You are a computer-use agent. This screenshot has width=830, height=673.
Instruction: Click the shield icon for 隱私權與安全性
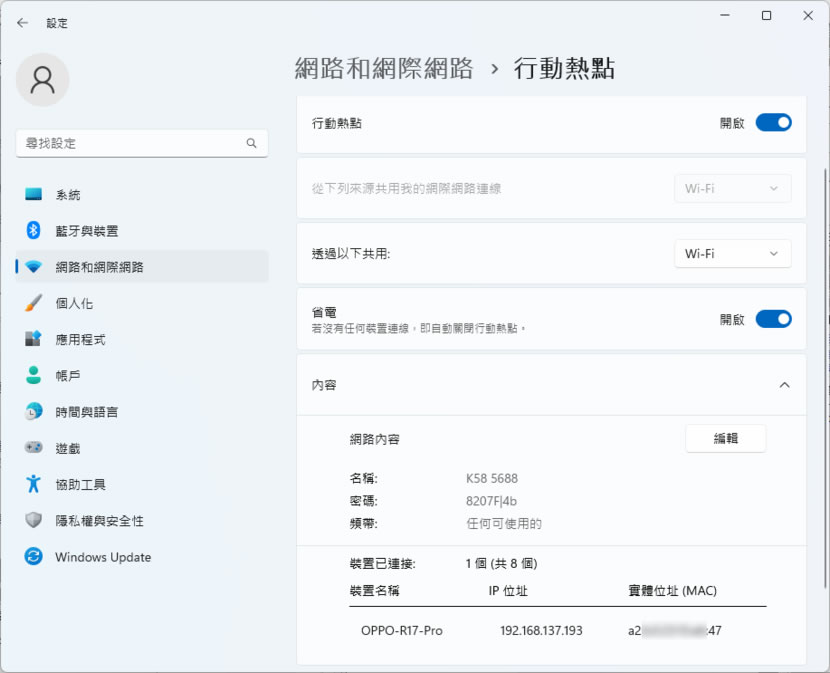(x=33, y=520)
